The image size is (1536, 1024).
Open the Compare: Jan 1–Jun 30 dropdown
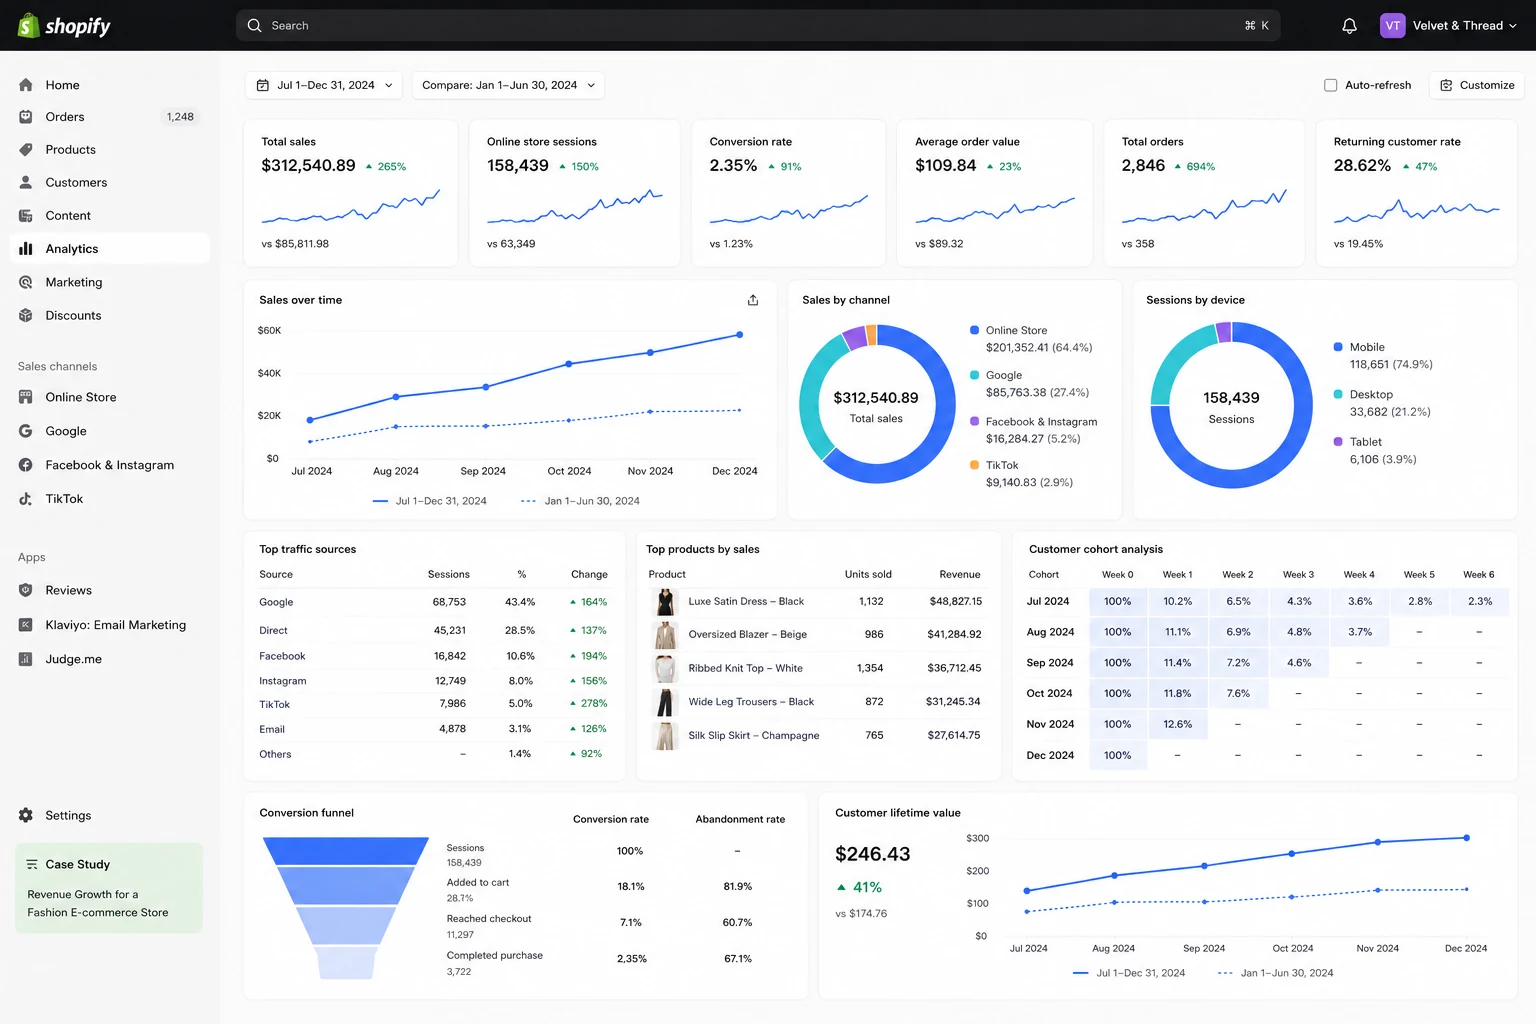[508, 86]
